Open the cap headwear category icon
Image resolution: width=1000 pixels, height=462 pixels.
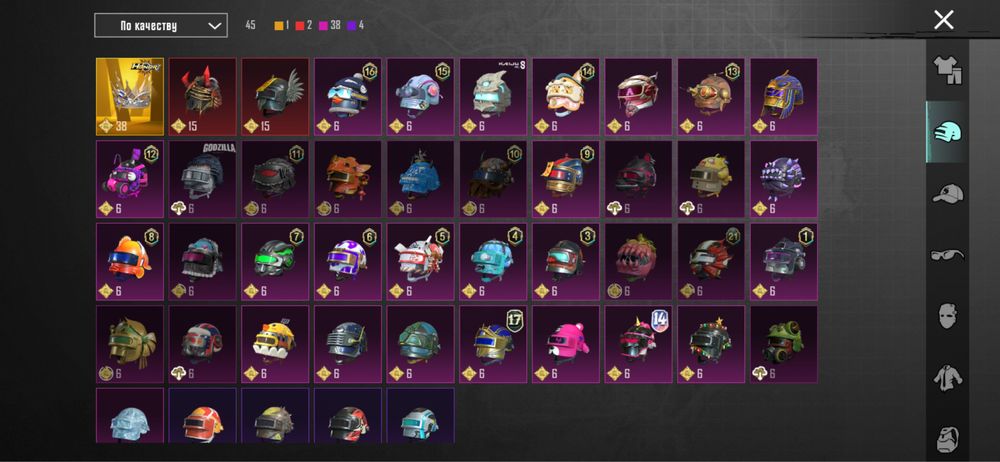[948, 194]
